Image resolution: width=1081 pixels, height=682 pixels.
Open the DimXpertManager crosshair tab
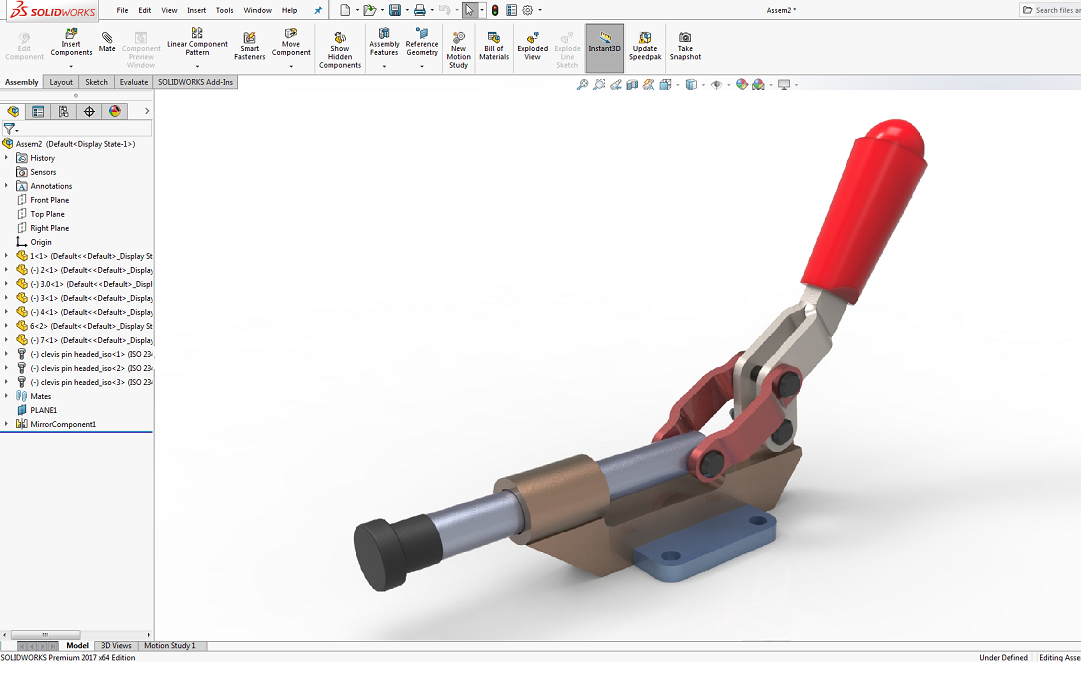pos(89,111)
